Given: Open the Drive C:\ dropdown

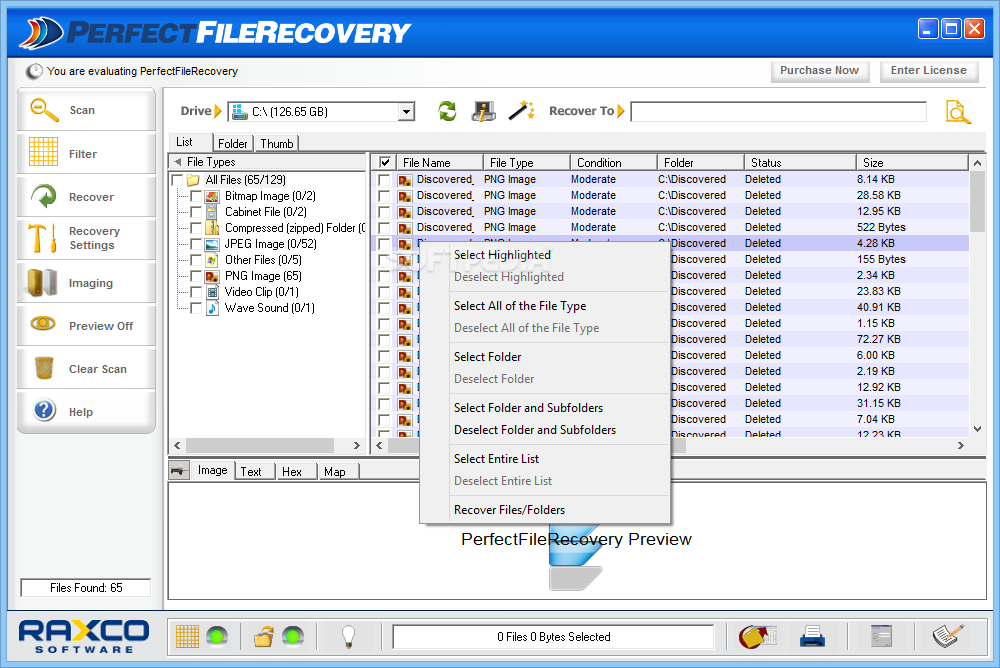Looking at the screenshot, I should (406, 112).
